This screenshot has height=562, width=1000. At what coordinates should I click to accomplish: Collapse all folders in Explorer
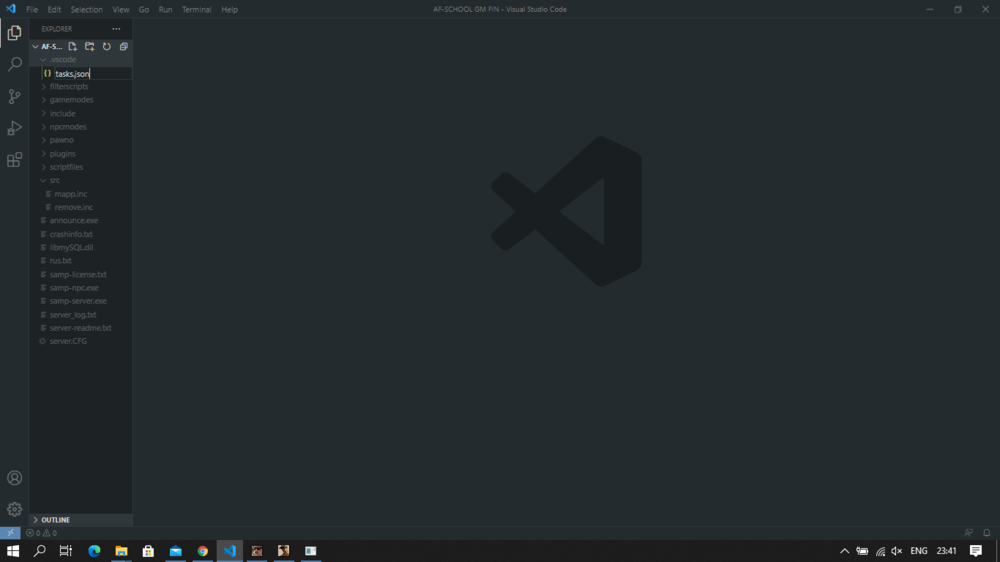[124, 47]
